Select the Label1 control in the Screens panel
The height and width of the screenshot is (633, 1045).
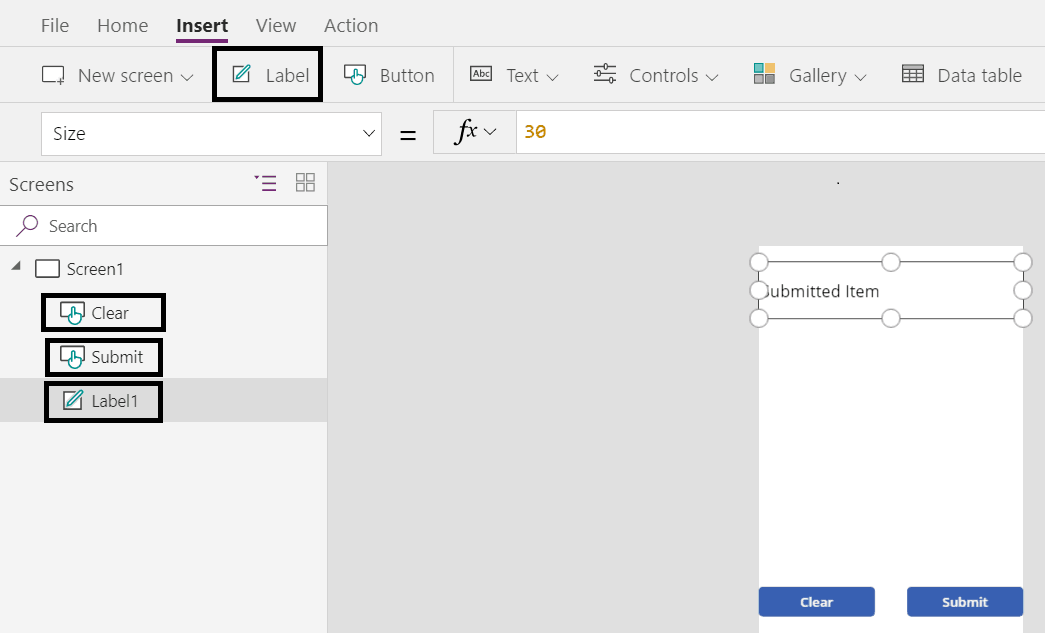point(103,401)
